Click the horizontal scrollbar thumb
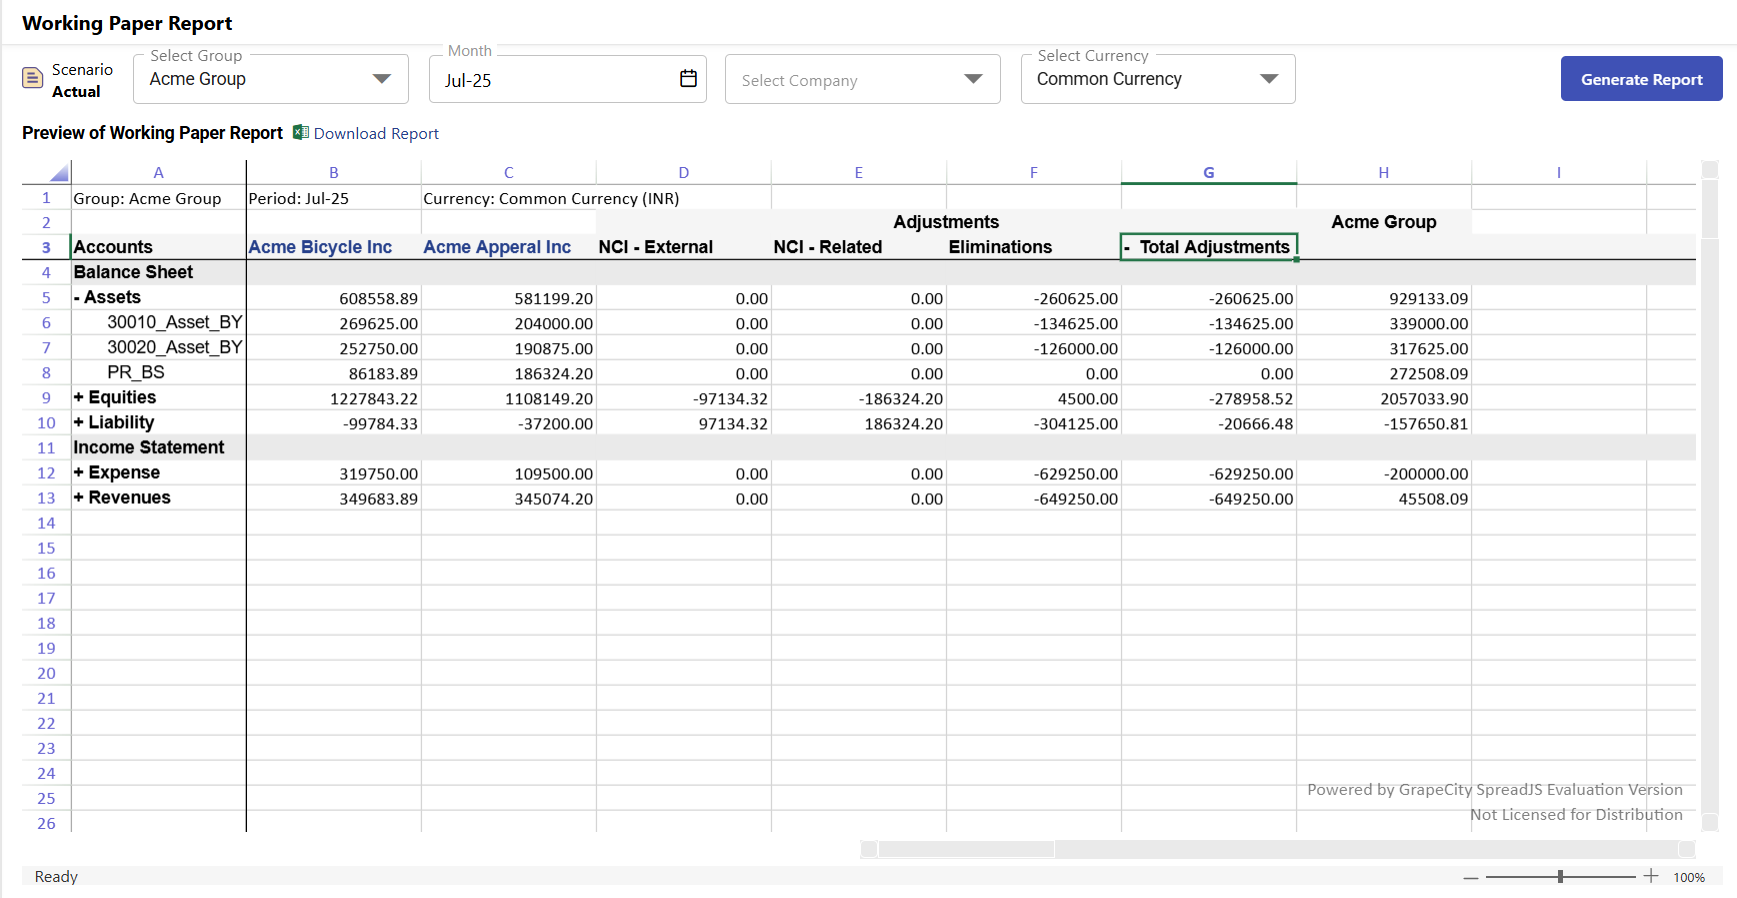 point(966,849)
